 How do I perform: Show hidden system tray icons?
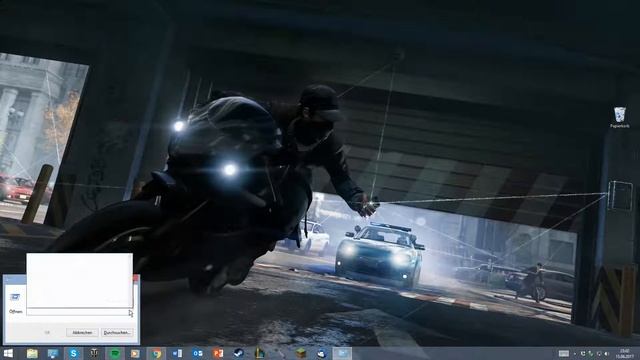[575, 354]
